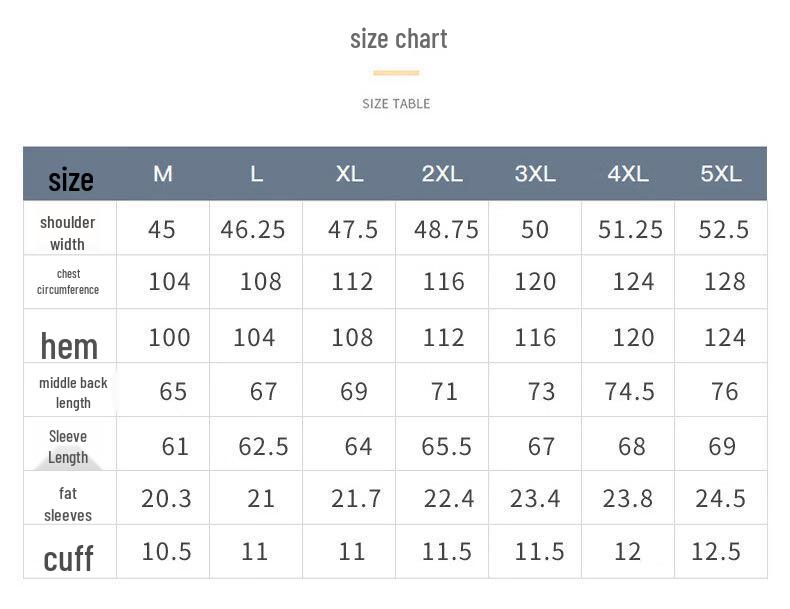Select the 5XL column header
The width and height of the screenshot is (790, 609).
point(721,174)
